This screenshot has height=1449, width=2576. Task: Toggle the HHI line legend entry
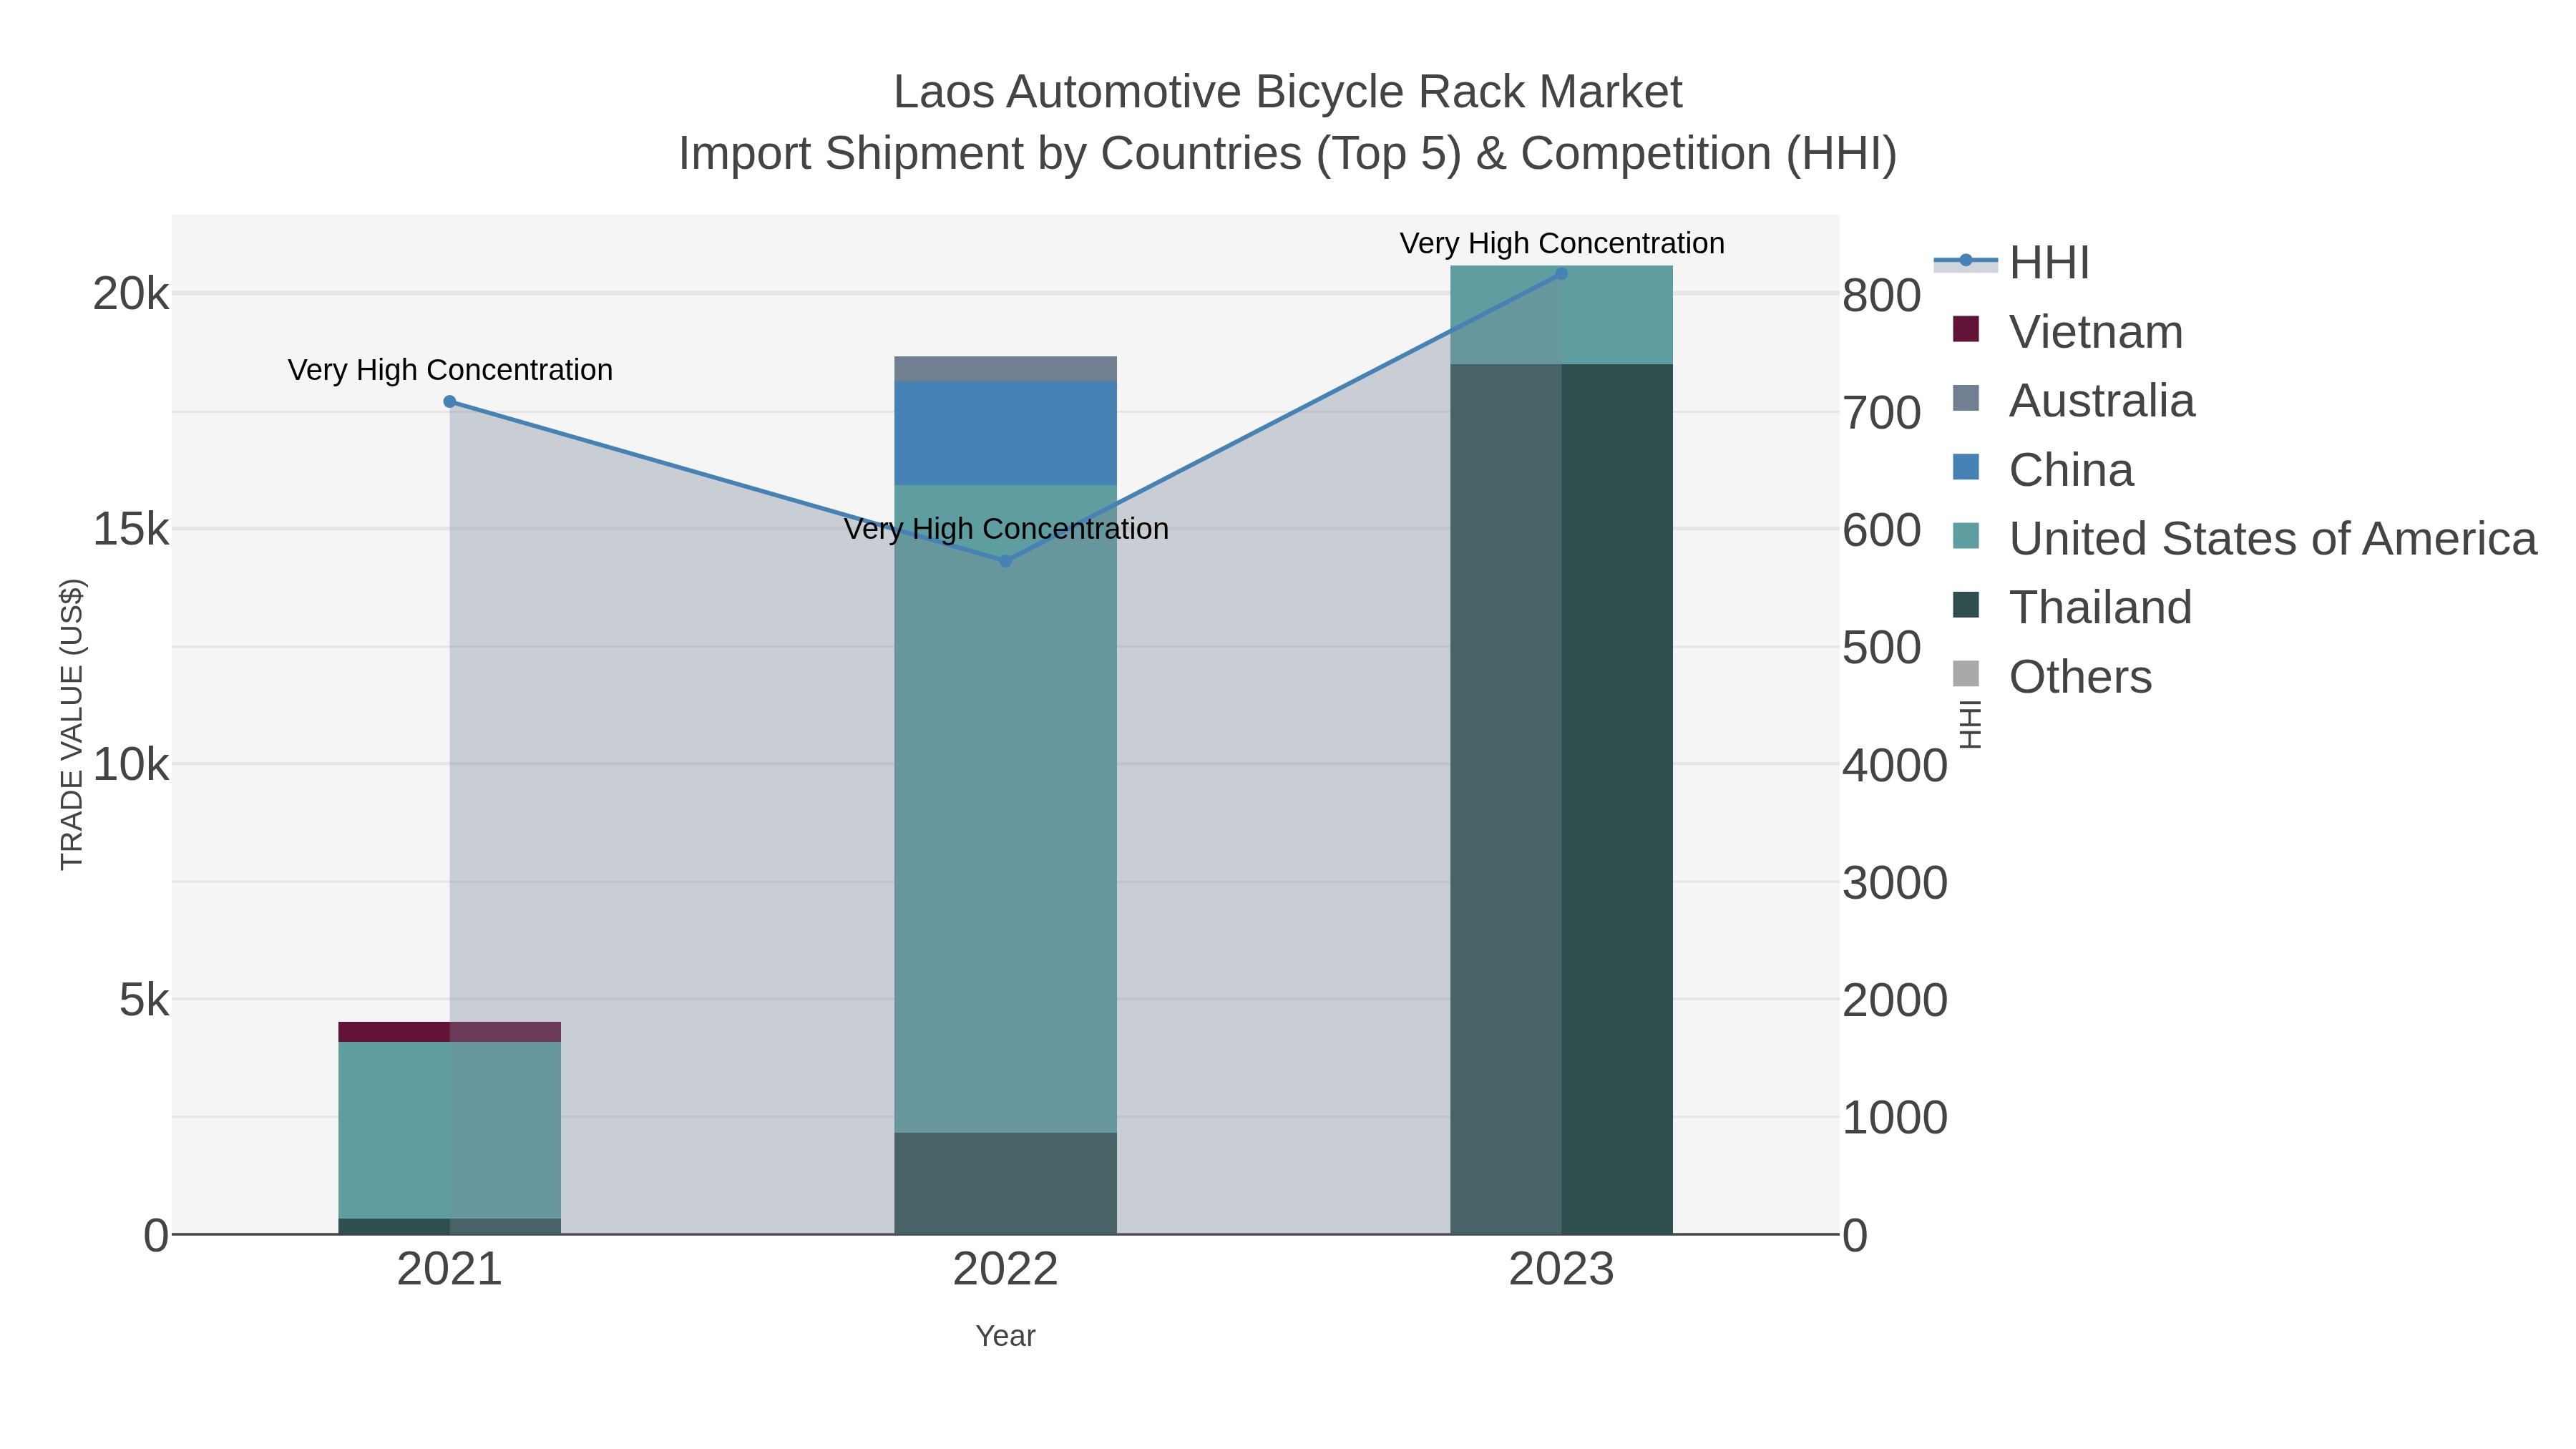2013,262
